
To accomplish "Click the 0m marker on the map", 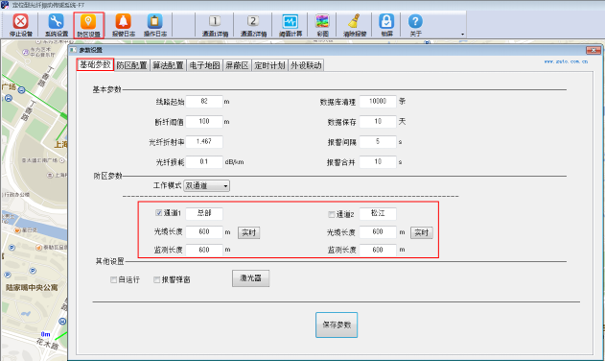I will coord(46,334).
